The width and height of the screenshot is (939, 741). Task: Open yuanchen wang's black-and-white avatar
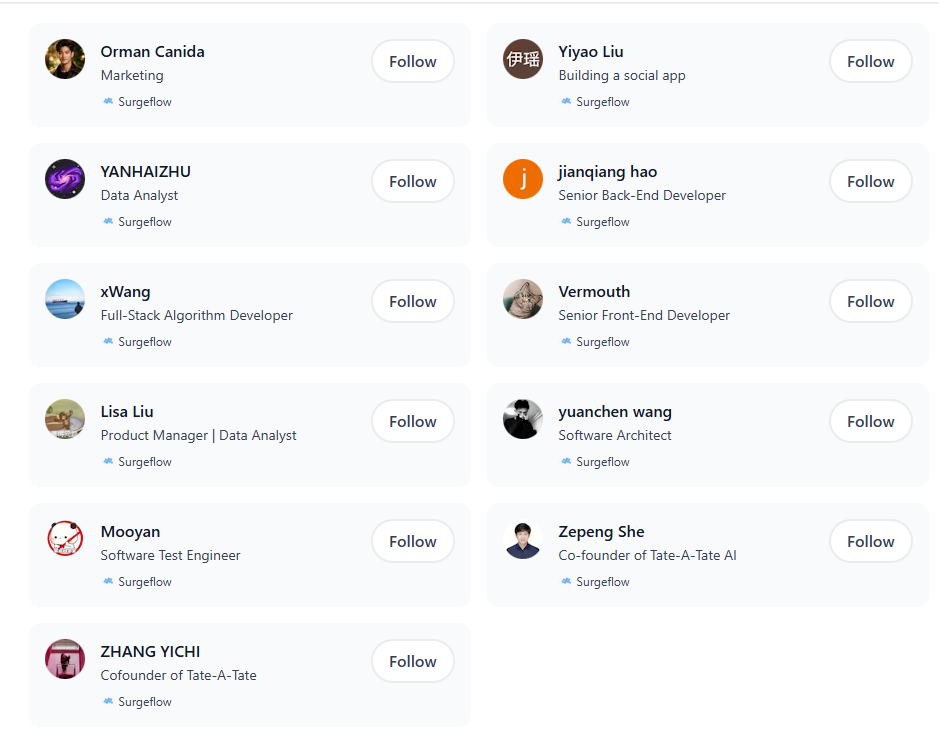coord(523,419)
